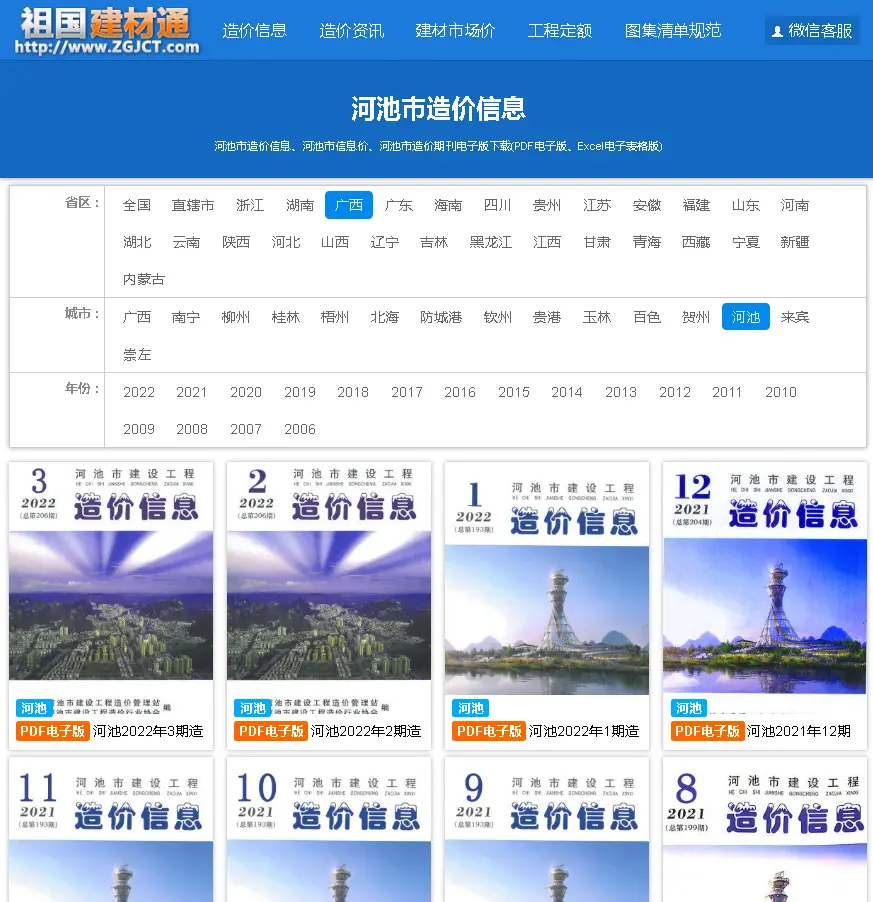Filter by year 2006
The width and height of the screenshot is (873, 902).
[300, 429]
